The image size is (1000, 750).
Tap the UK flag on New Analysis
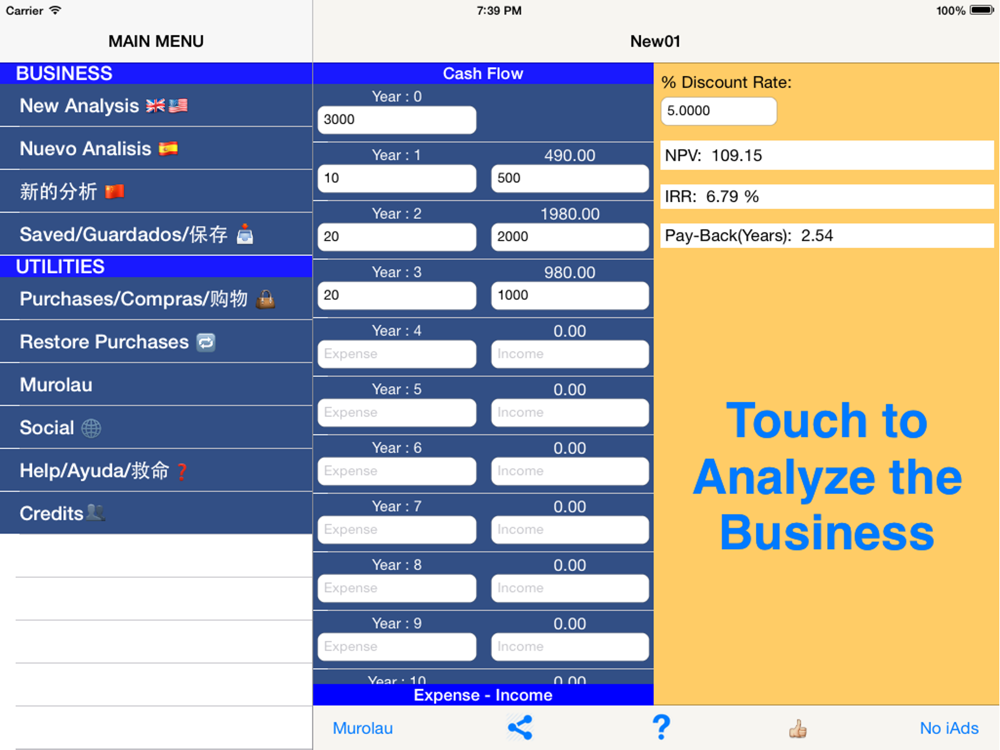point(155,106)
